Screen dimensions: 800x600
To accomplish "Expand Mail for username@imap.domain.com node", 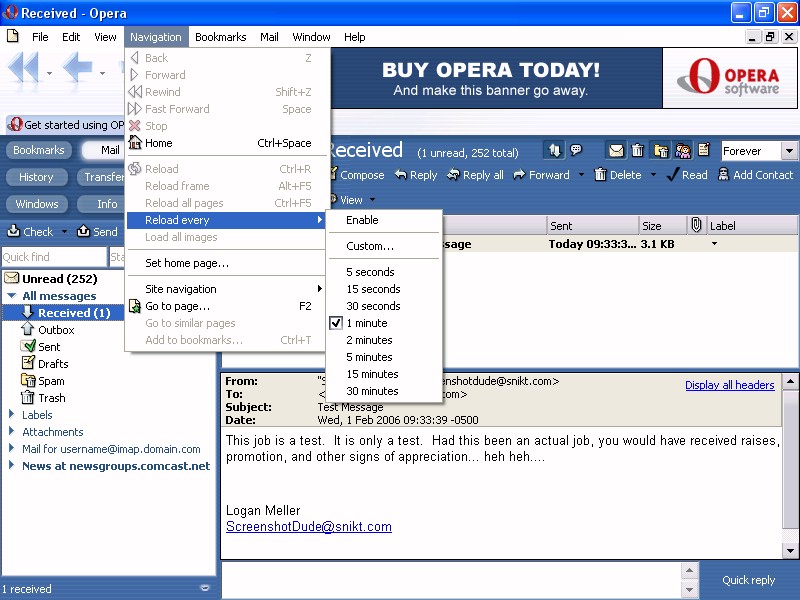I will click(11, 448).
